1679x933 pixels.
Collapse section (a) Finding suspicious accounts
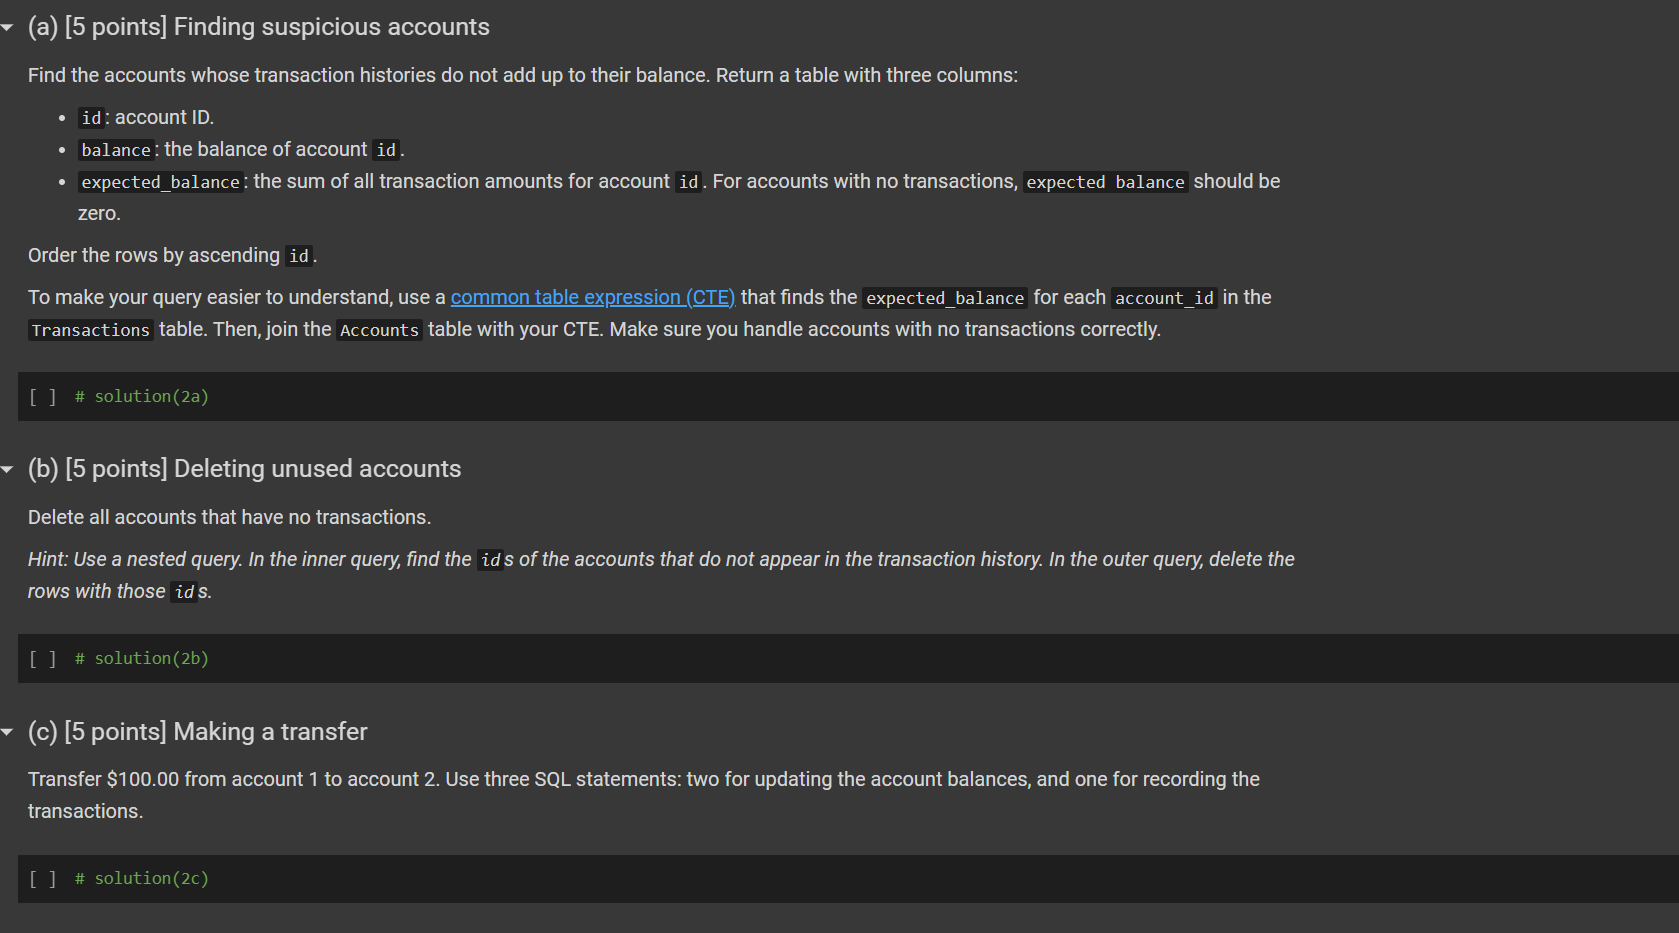8,27
